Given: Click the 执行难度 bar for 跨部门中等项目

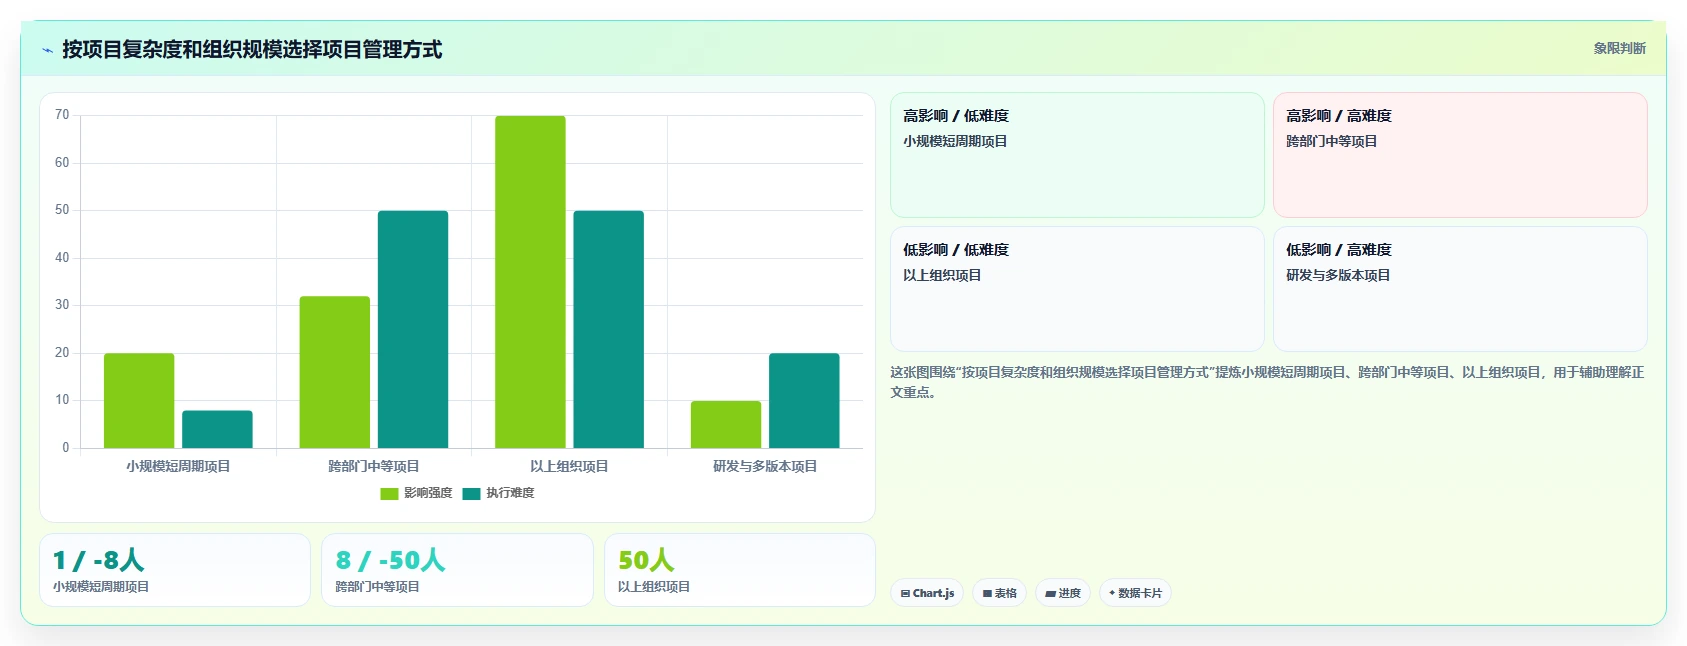Looking at the screenshot, I should (x=413, y=329).
